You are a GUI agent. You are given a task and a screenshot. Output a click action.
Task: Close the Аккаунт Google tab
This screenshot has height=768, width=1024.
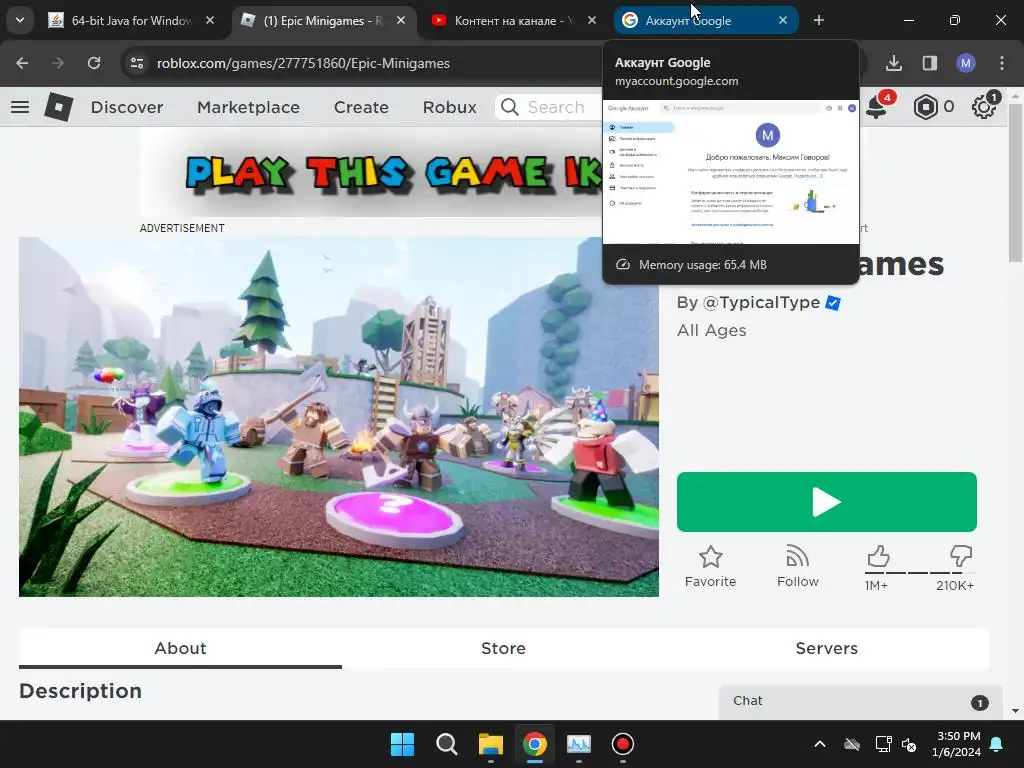(x=783, y=21)
